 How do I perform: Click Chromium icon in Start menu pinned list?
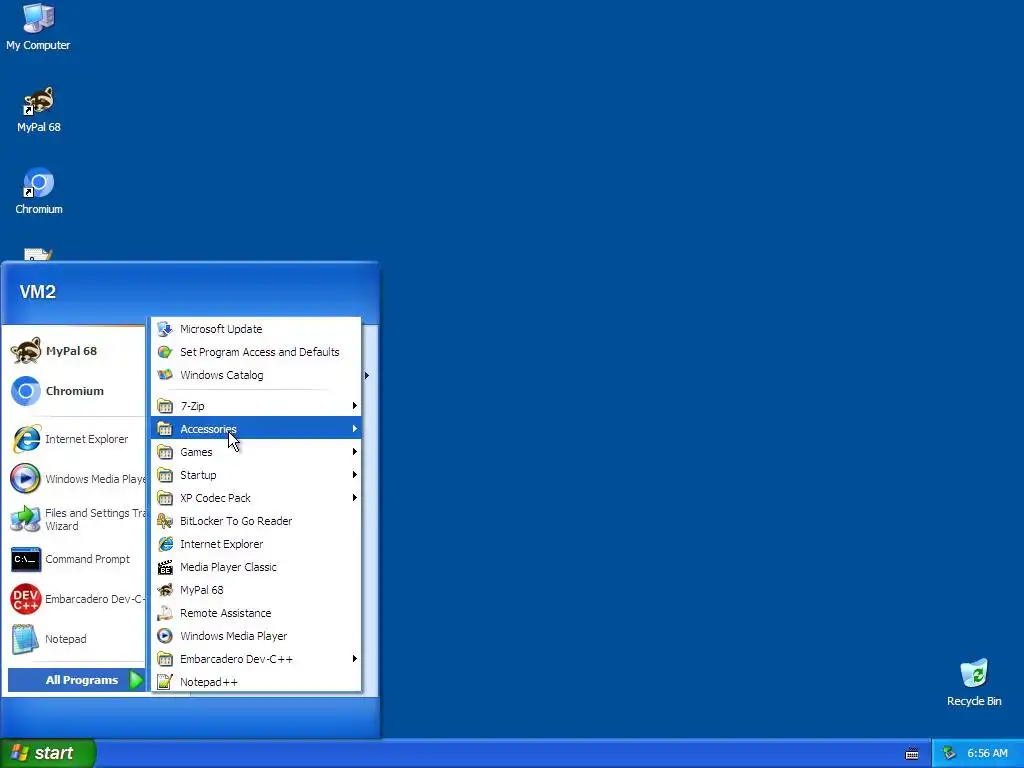pyautogui.click(x=26, y=391)
